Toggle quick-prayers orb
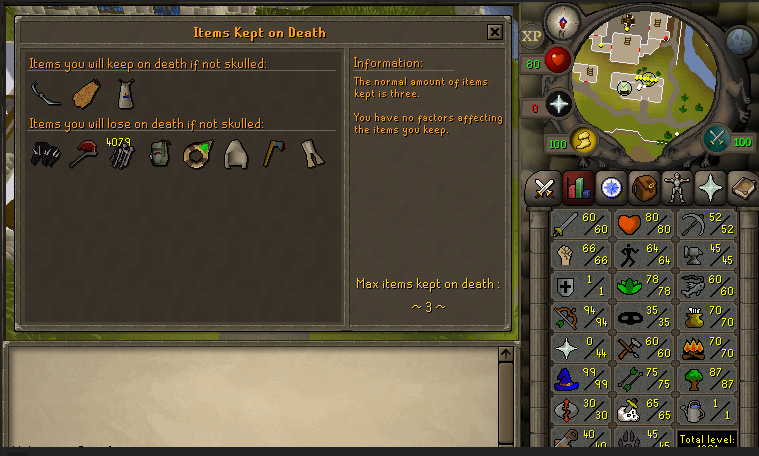 point(559,105)
